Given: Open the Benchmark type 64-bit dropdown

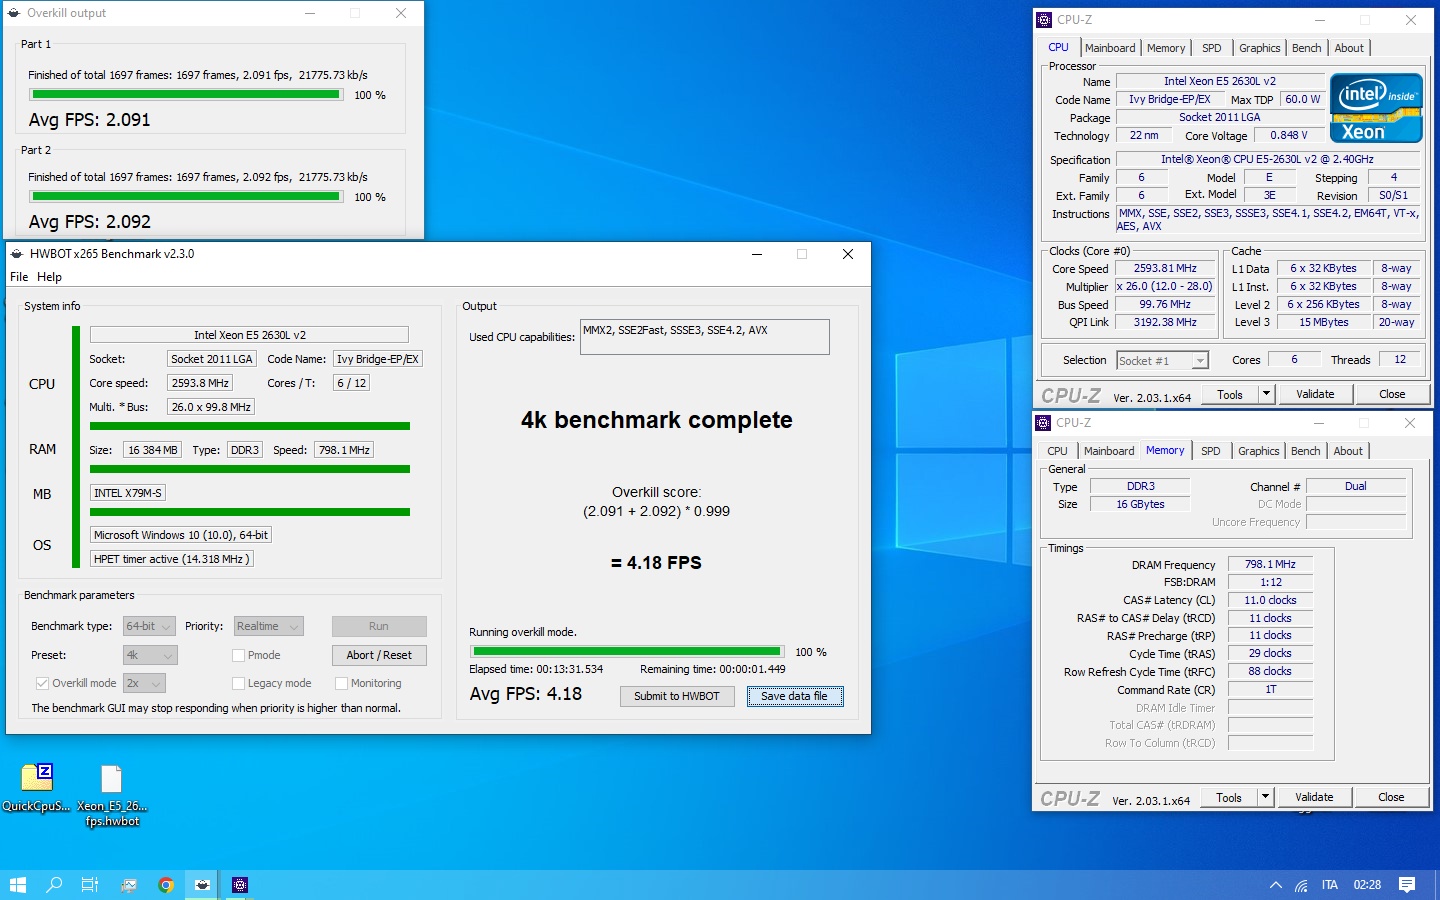Looking at the screenshot, I should (149, 626).
